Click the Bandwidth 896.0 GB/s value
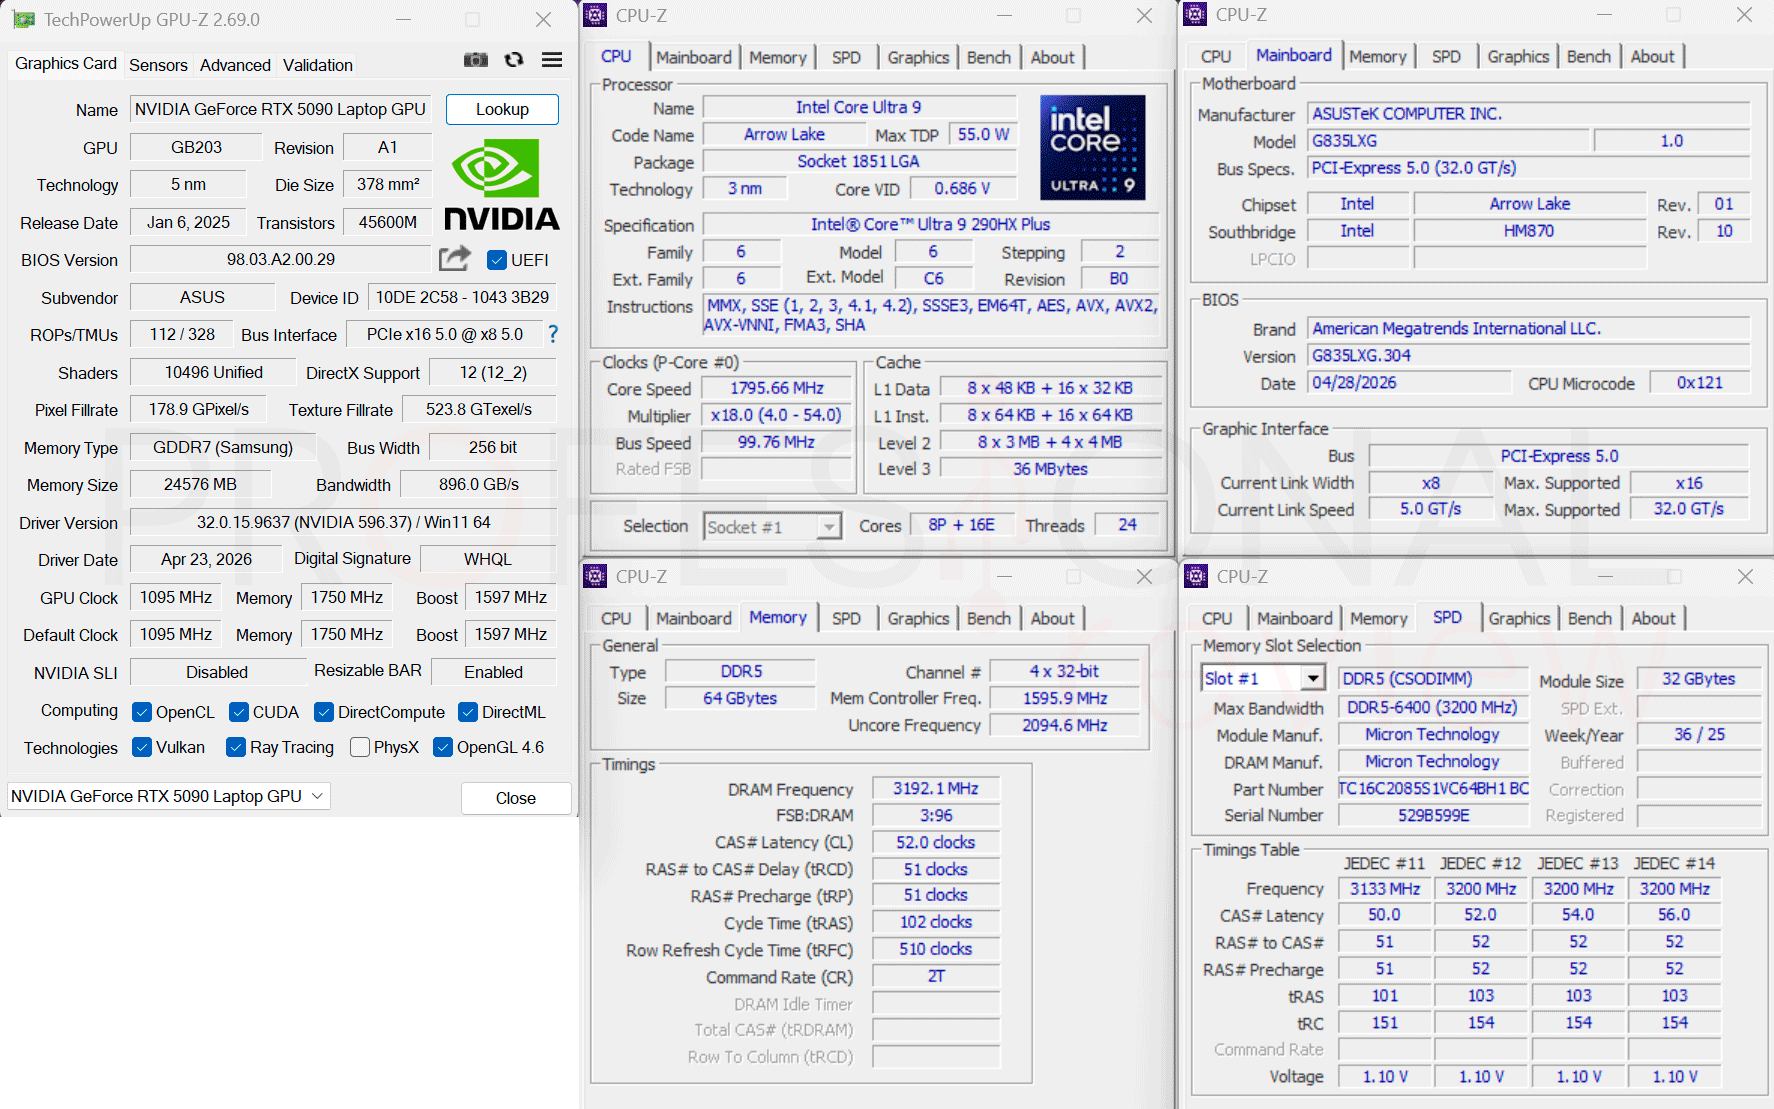Image resolution: width=1774 pixels, height=1109 pixels. pyautogui.click(x=479, y=484)
